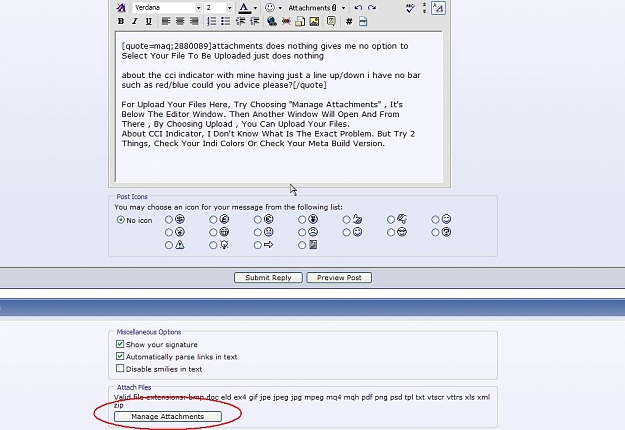625x430 pixels.
Task: Align text left
Action: click(x=166, y=22)
